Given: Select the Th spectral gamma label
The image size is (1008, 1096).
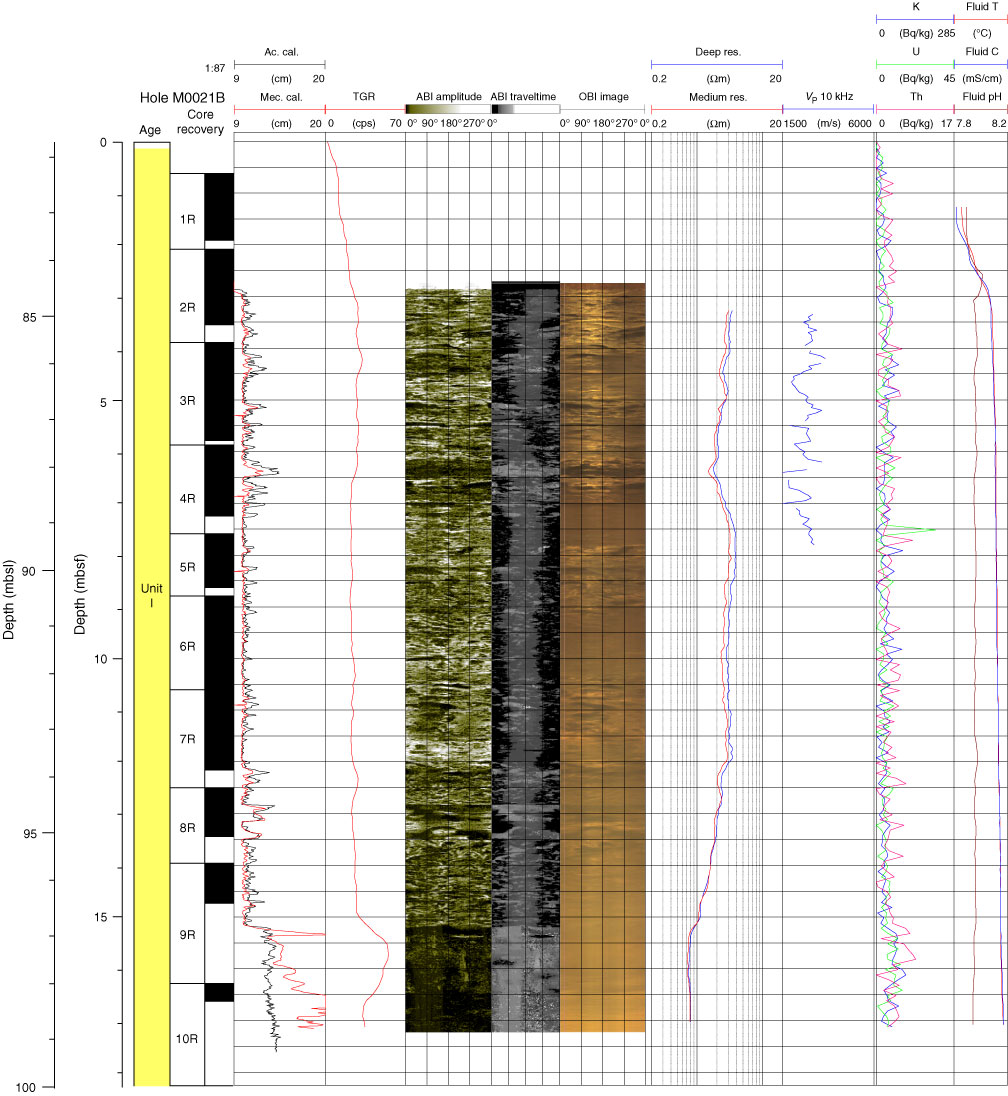Looking at the screenshot, I should [x=914, y=97].
